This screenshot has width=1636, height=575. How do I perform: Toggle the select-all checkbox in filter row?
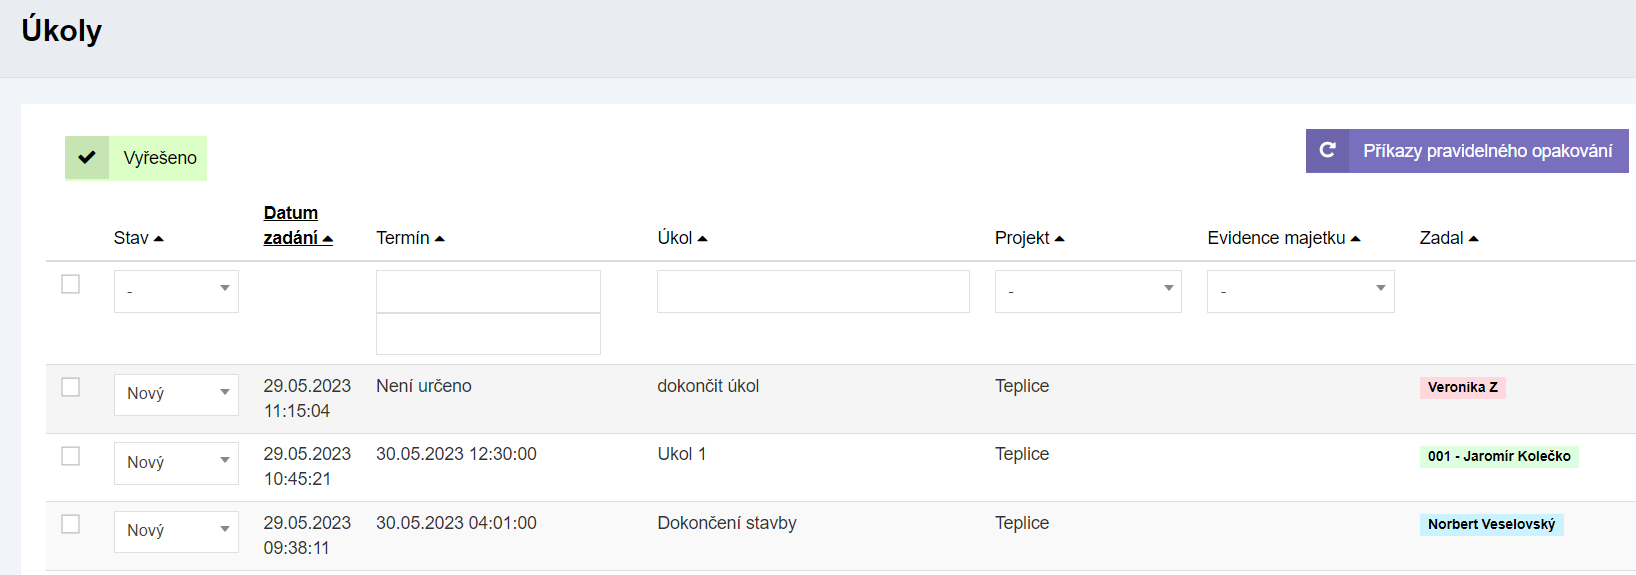(x=71, y=285)
